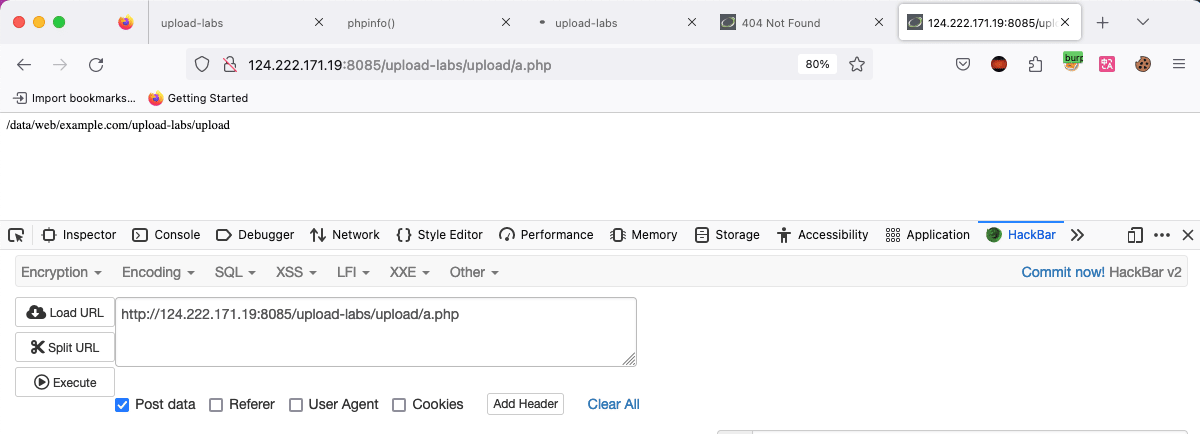Click the Burp extension icon

pos(1072,62)
